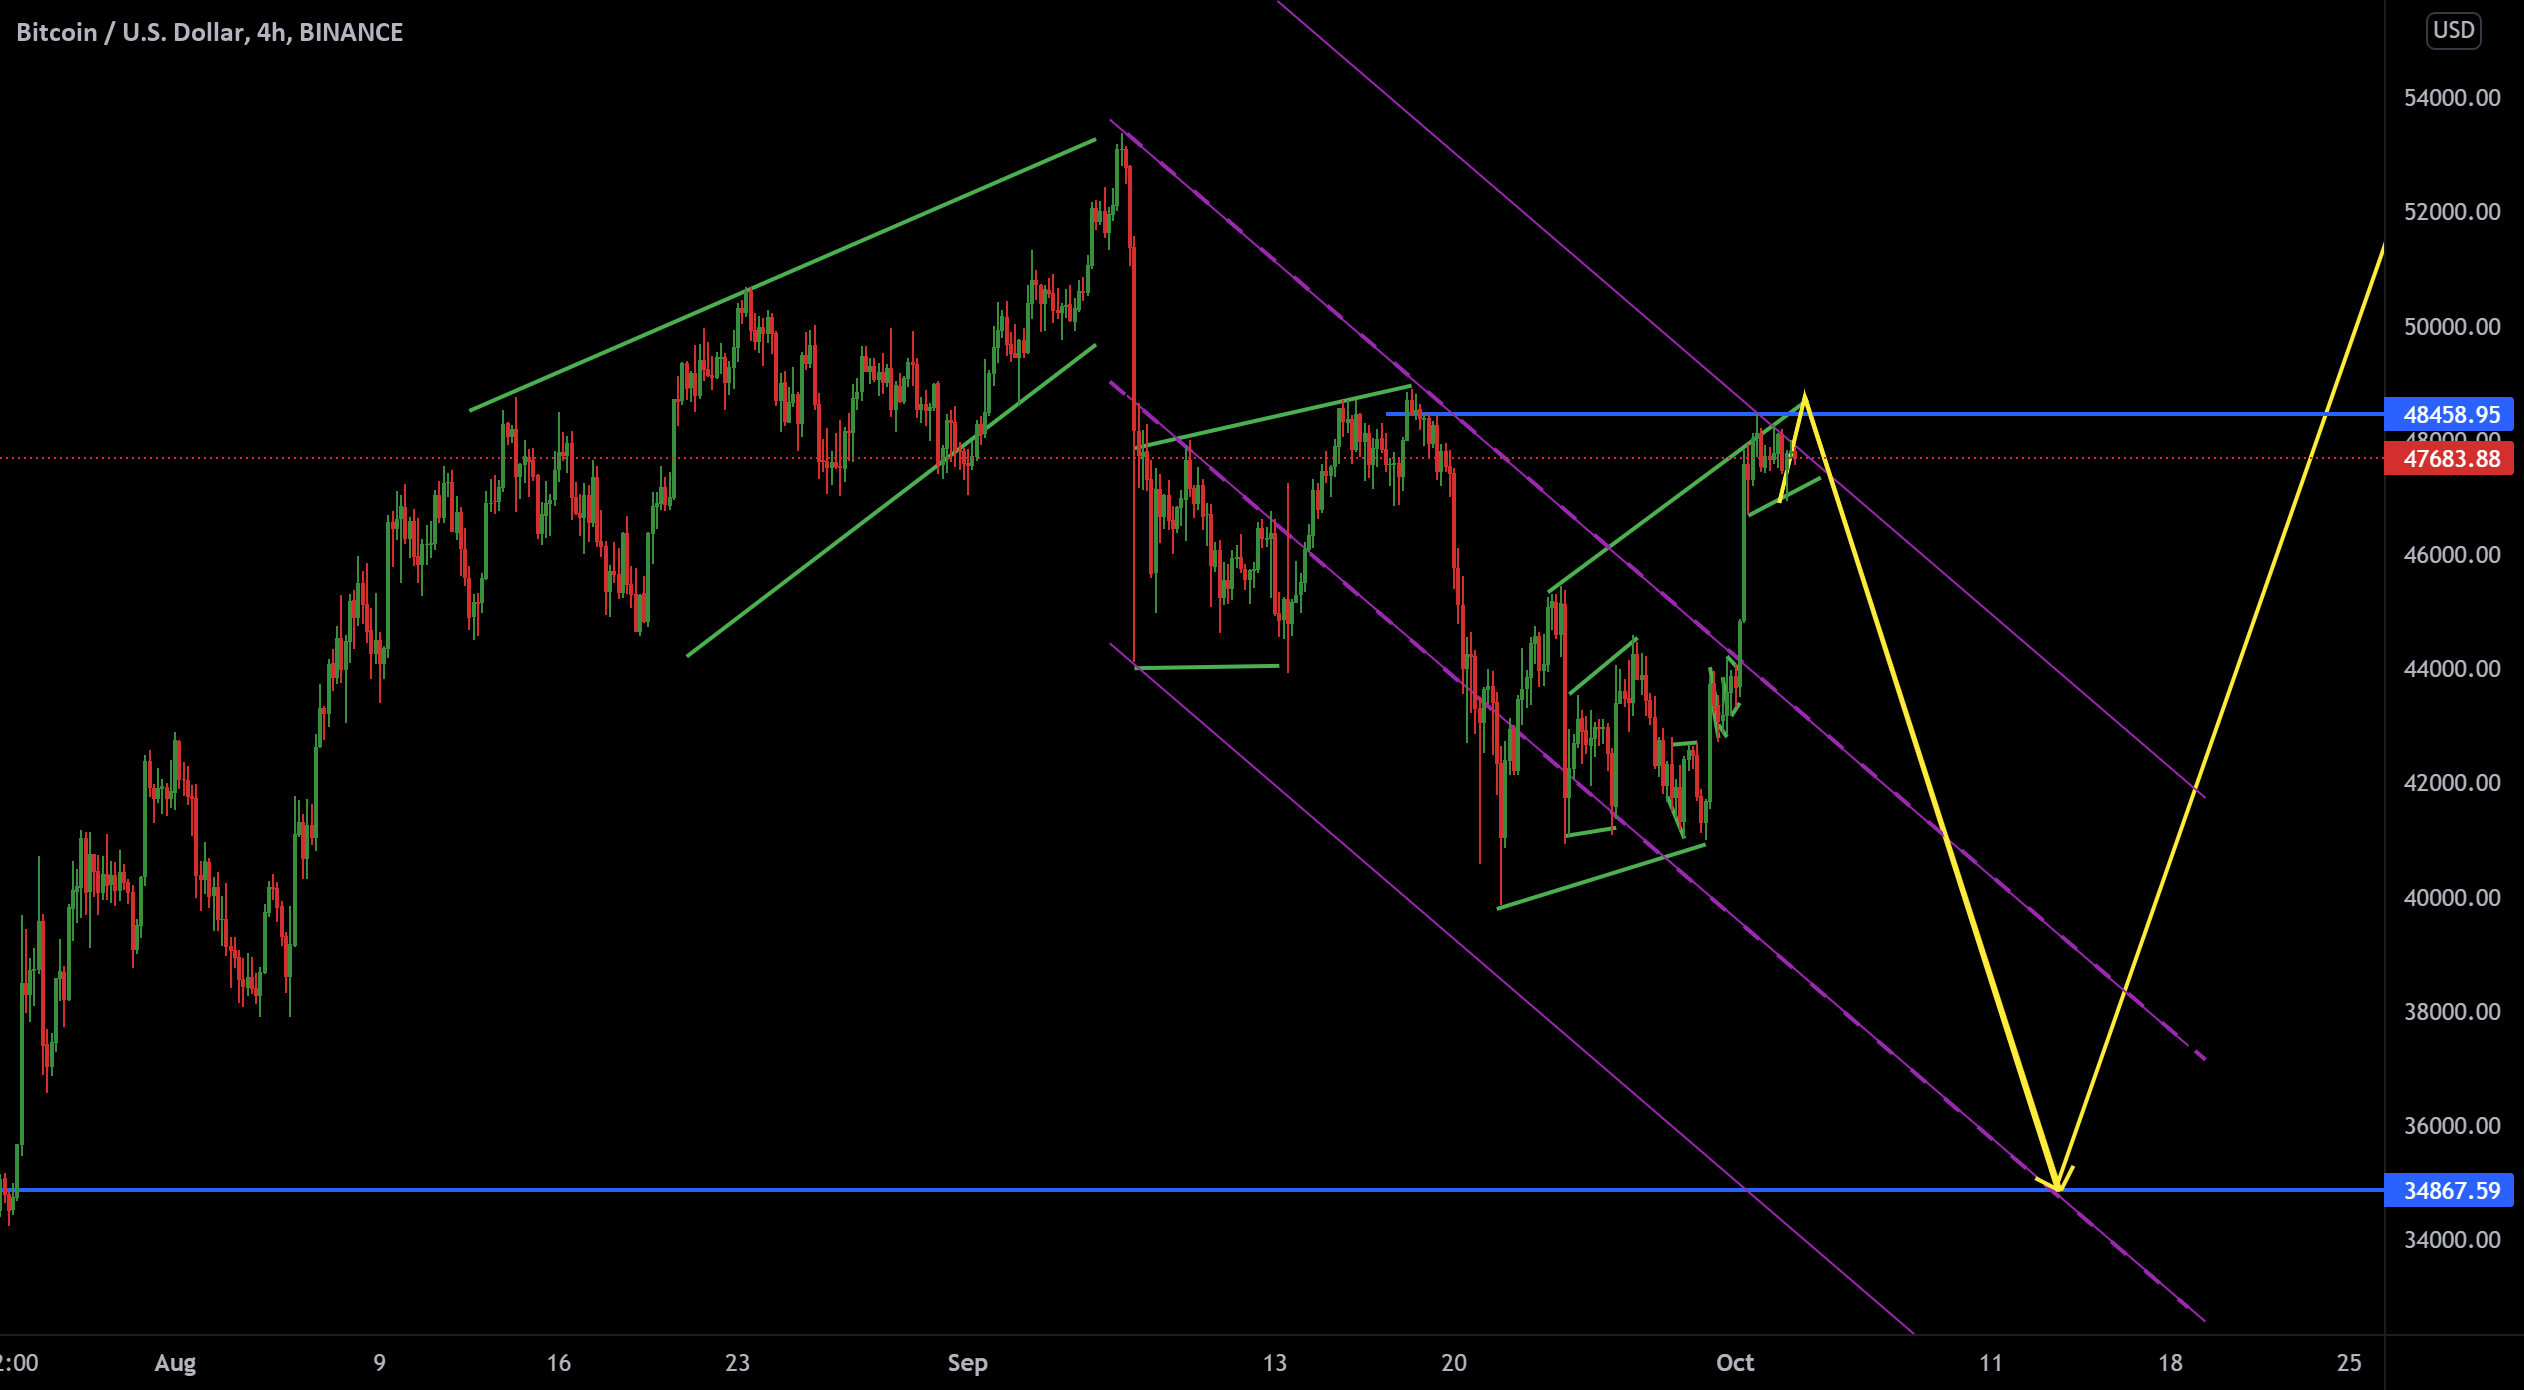
Task: Click the Aug date label on time axis
Action: tap(175, 1363)
